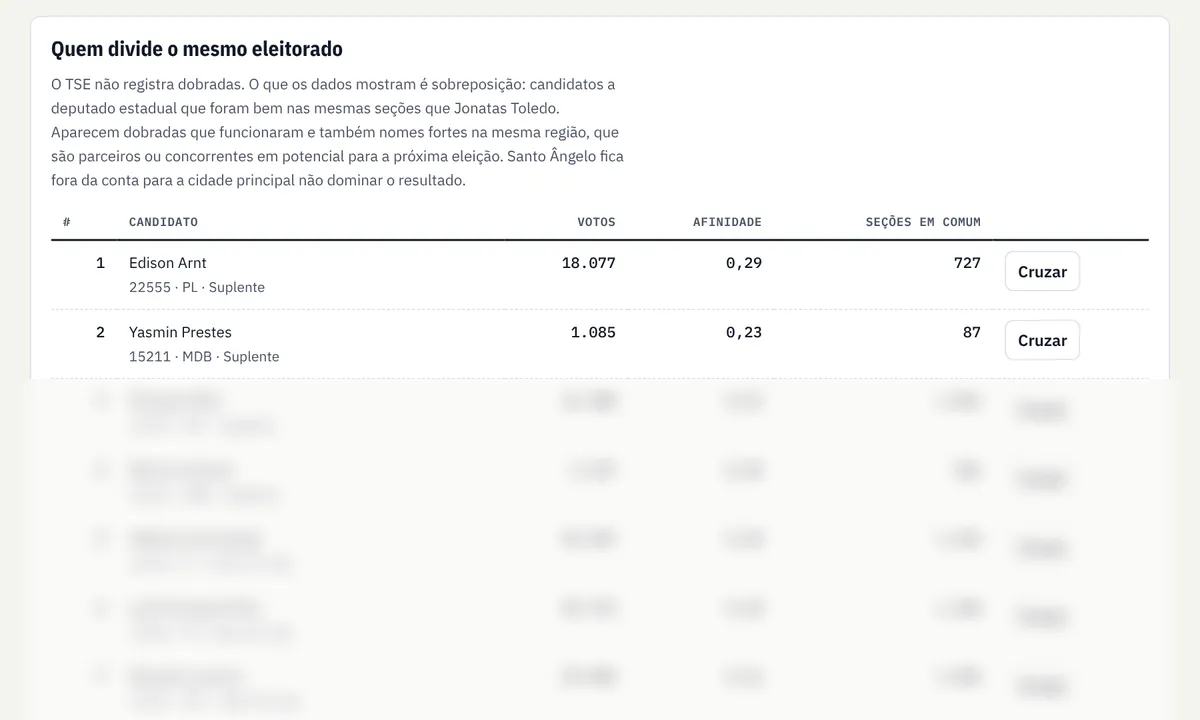Click heading Quem divide o mesmo eleitorado
Image resolution: width=1200 pixels, height=720 pixels.
(197, 48)
